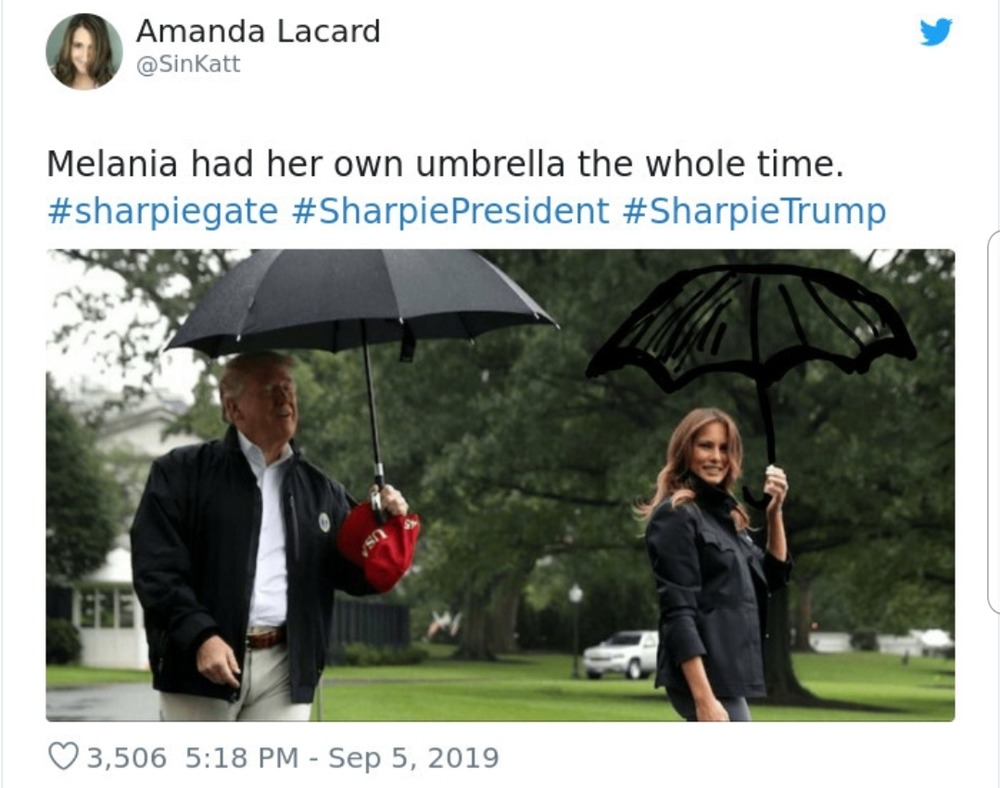This screenshot has width=1000, height=788.
Task: Open the #sharpiegate hashtag
Action: pyautogui.click(x=162, y=211)
